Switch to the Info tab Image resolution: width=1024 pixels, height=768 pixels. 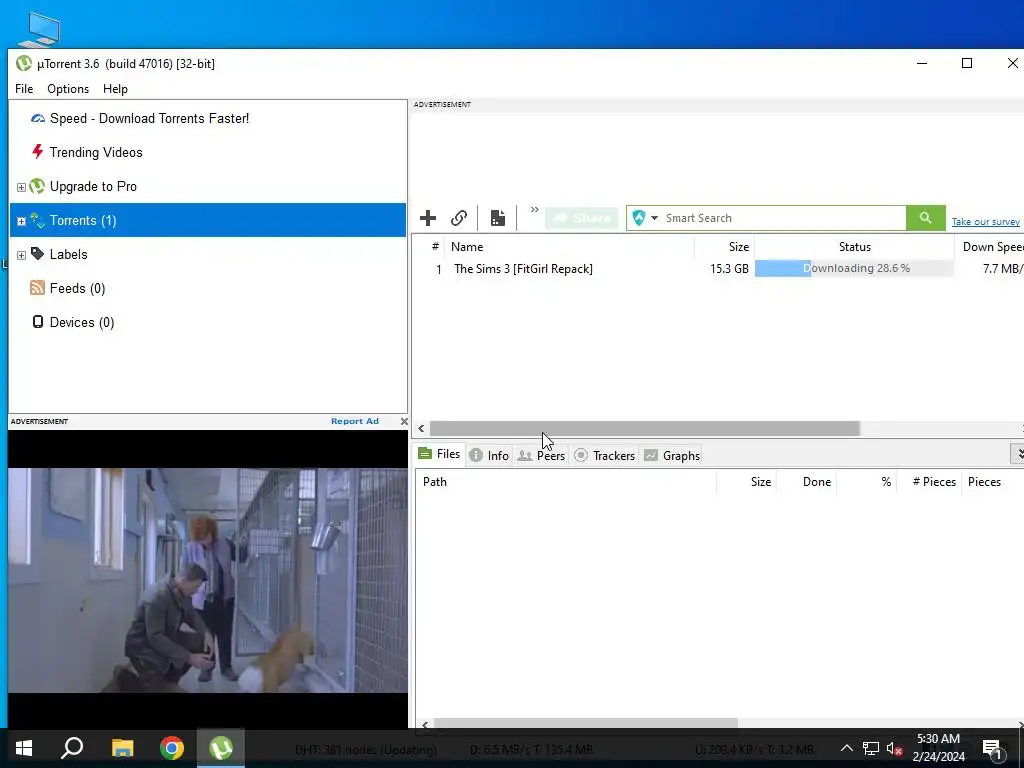[489, 456]
